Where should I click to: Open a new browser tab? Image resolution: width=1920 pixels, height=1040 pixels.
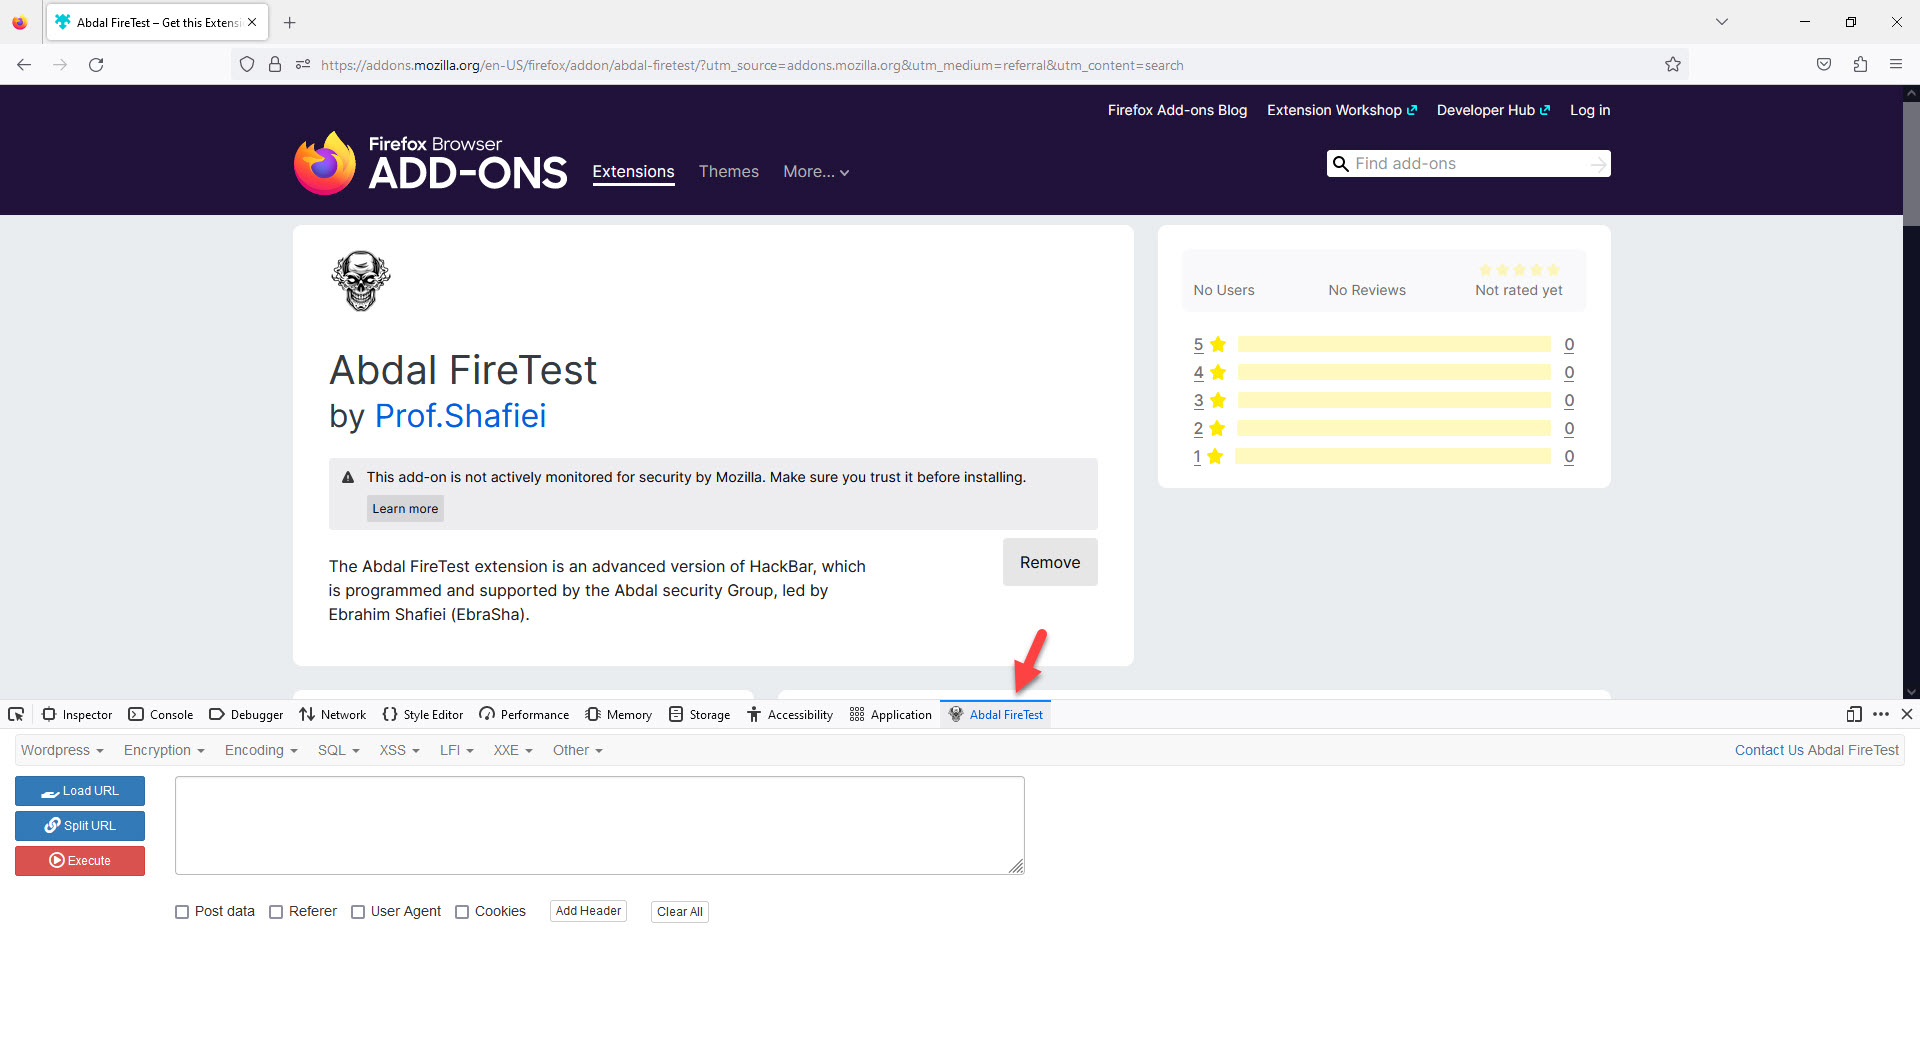click(290, 22)
